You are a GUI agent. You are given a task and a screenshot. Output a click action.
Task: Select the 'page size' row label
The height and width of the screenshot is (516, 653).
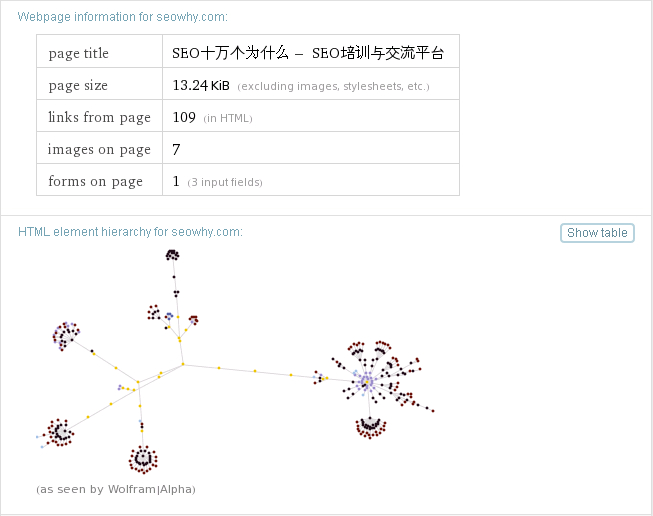coord(78,85)
